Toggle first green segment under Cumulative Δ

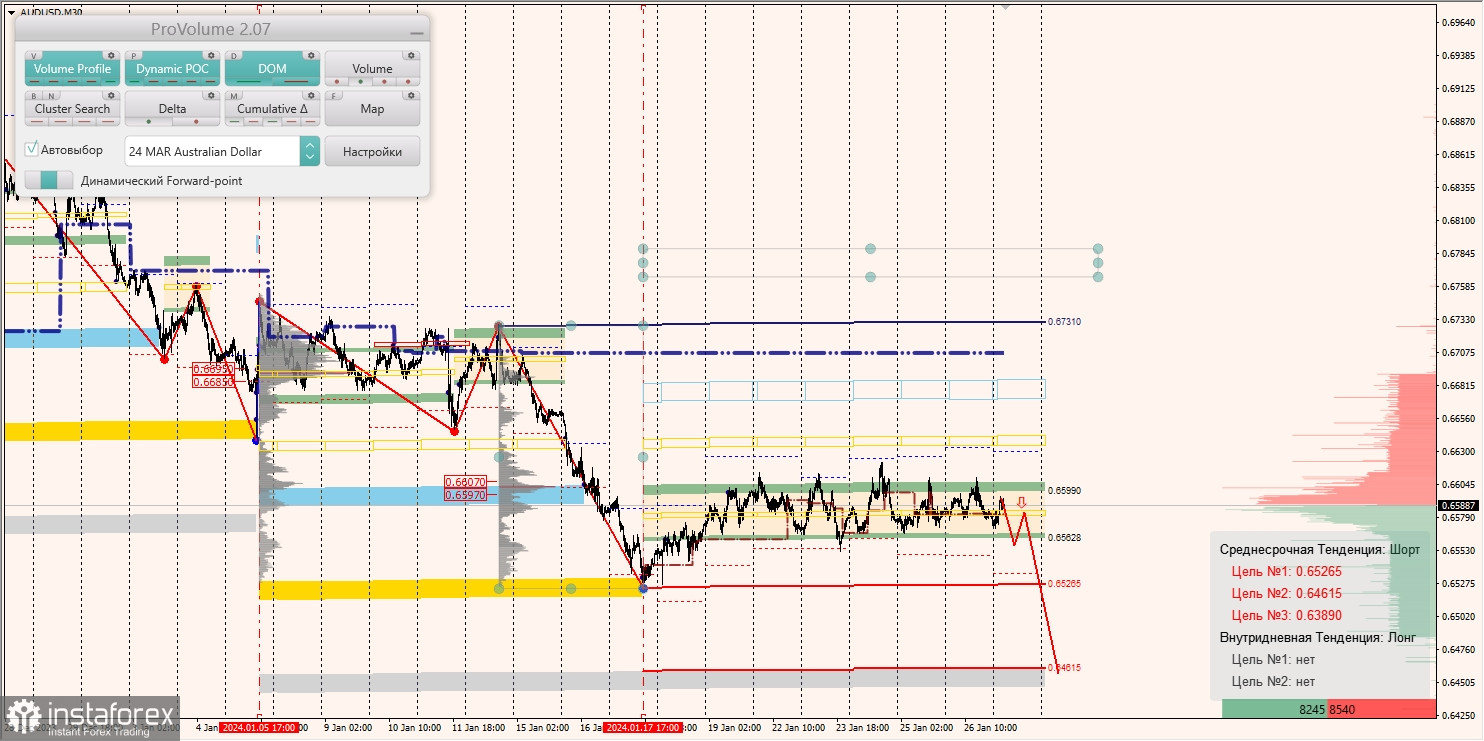pyautogui.click(x=234, y=121)
